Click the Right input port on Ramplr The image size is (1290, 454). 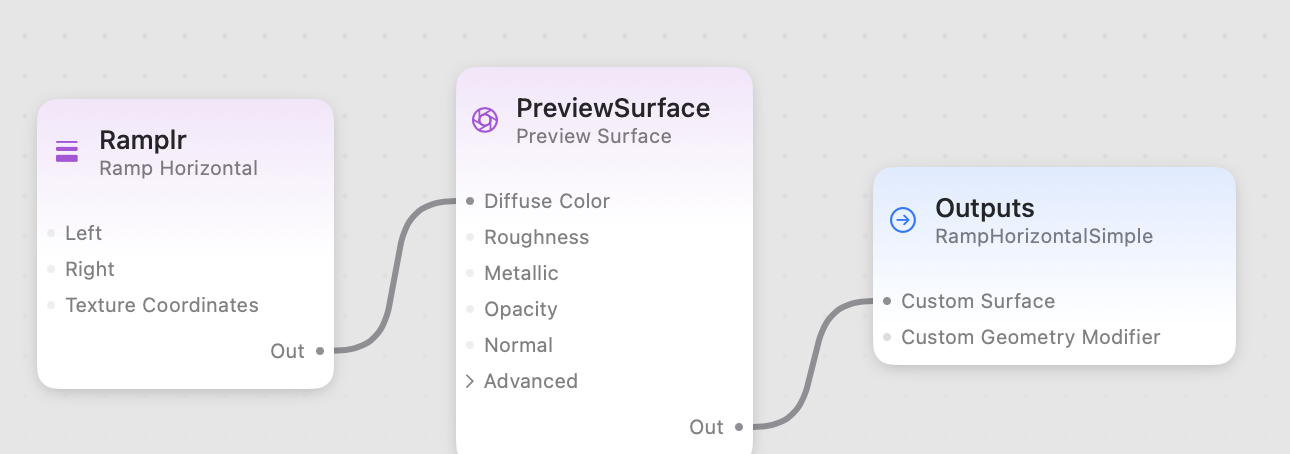tap(51, 269)
